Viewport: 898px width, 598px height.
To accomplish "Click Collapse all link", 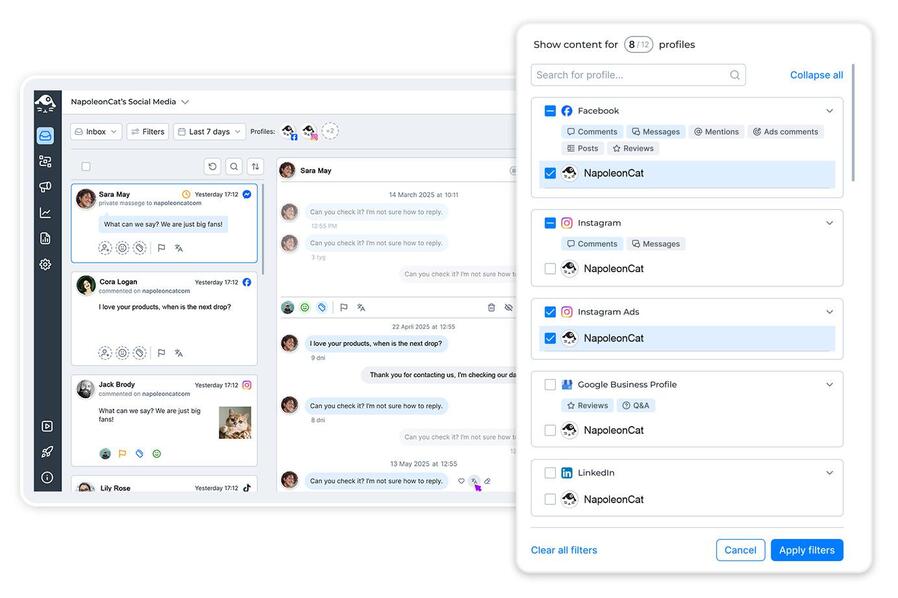I will tap(816, 75).
